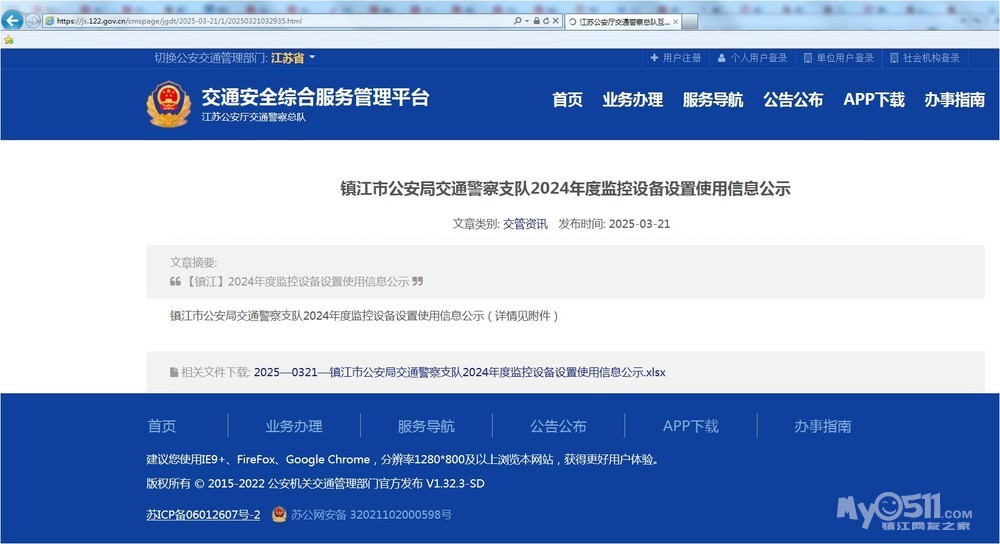Click the favorites star icon below address bar

pyautogui.click(x=9, y=40)
